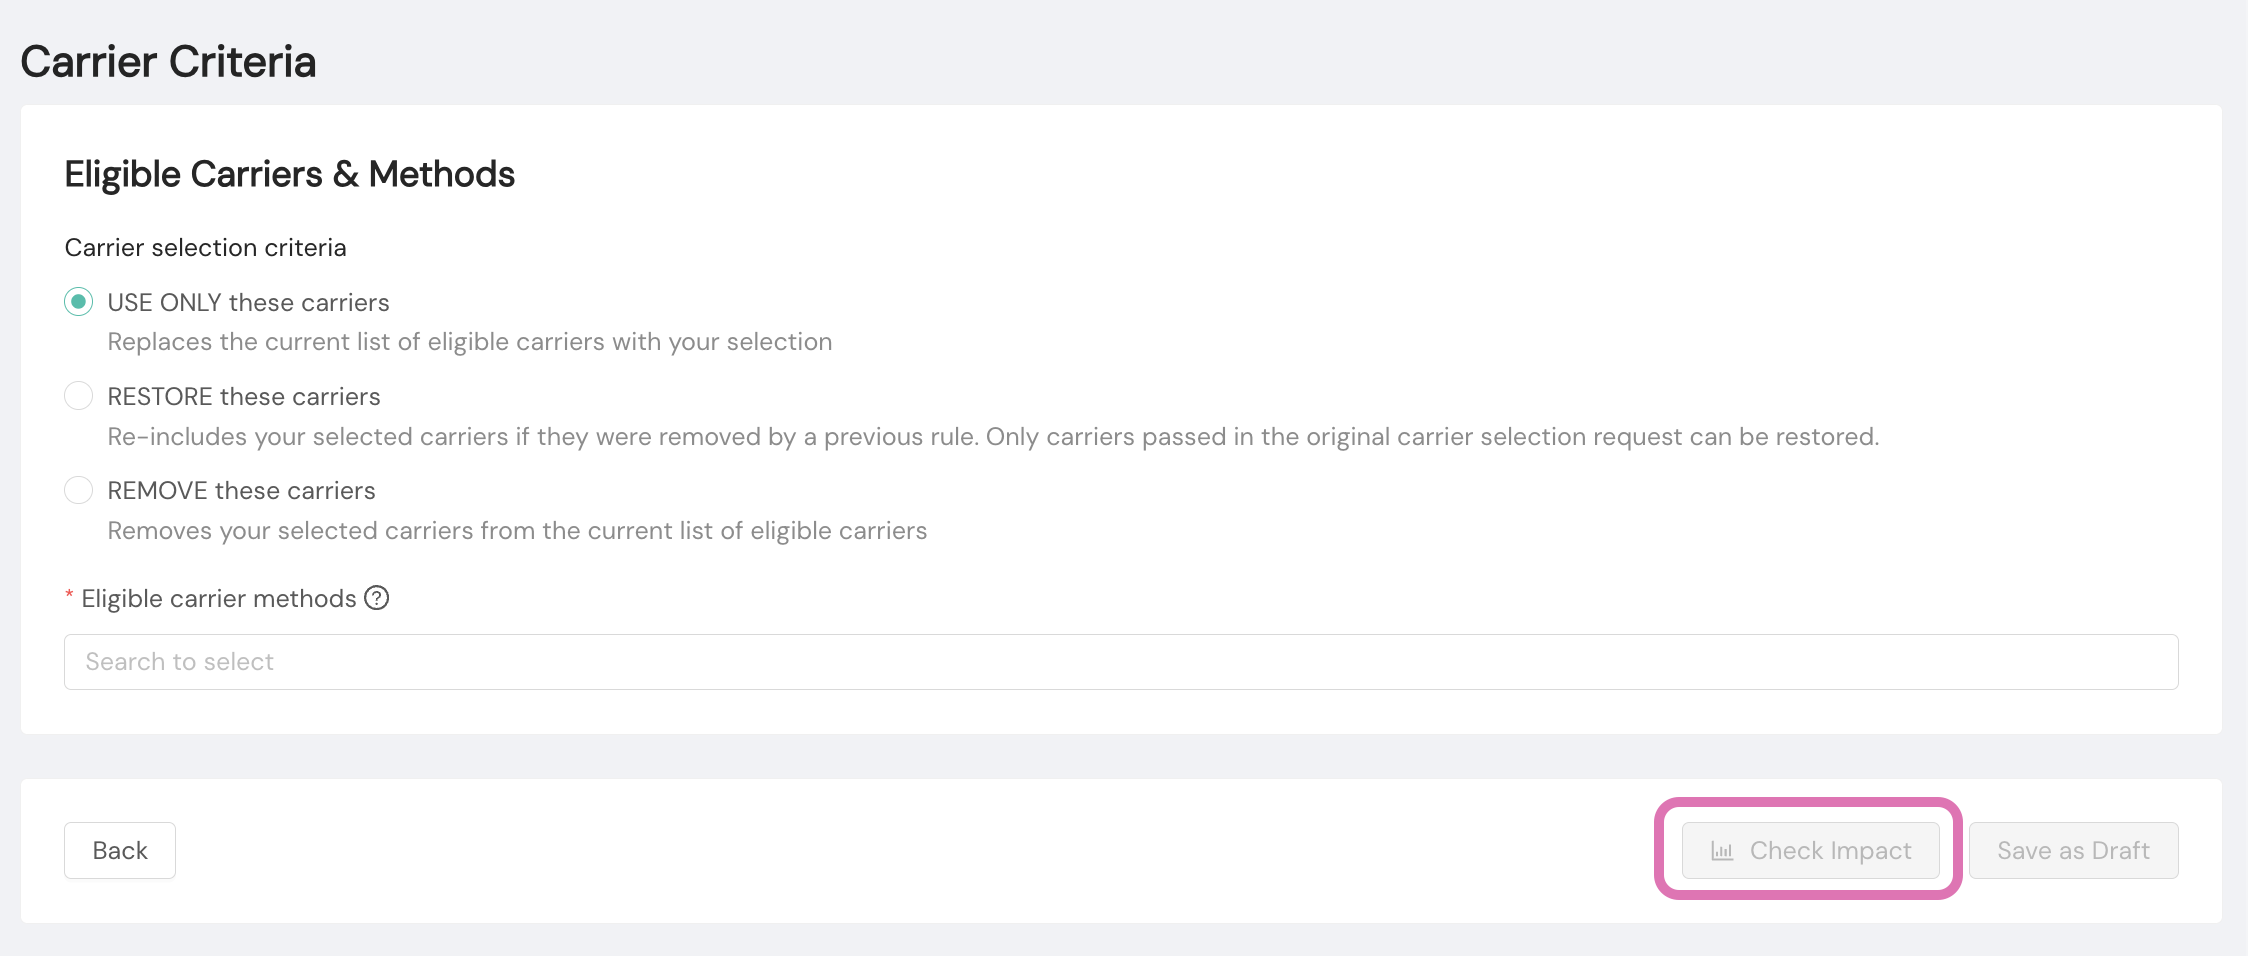
Task: Click the Save as Draft button
Action: (2074, 851)
